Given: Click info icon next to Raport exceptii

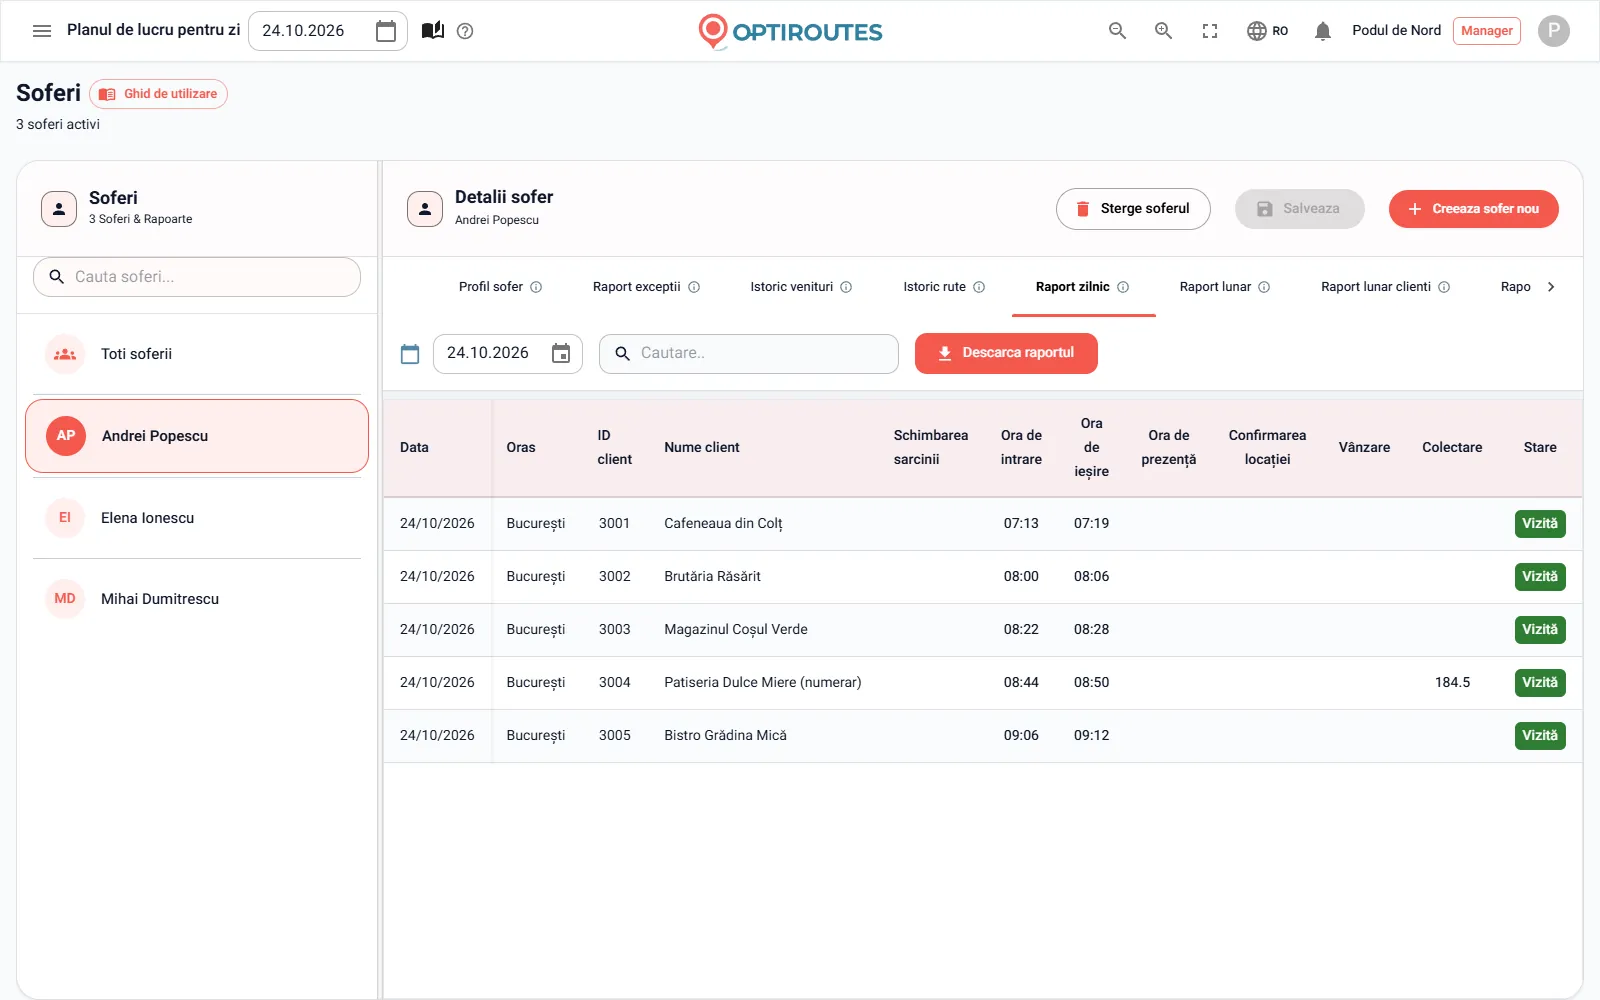Looking at the screenshot, I should (694, 287).
